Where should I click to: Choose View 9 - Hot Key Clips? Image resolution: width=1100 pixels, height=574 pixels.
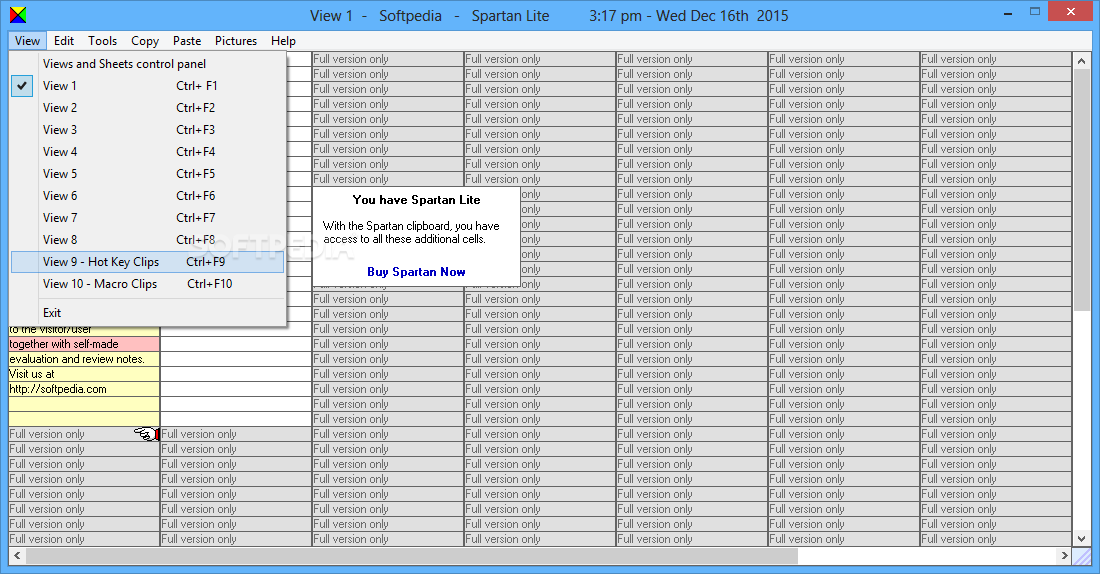(x=147, y=262)
